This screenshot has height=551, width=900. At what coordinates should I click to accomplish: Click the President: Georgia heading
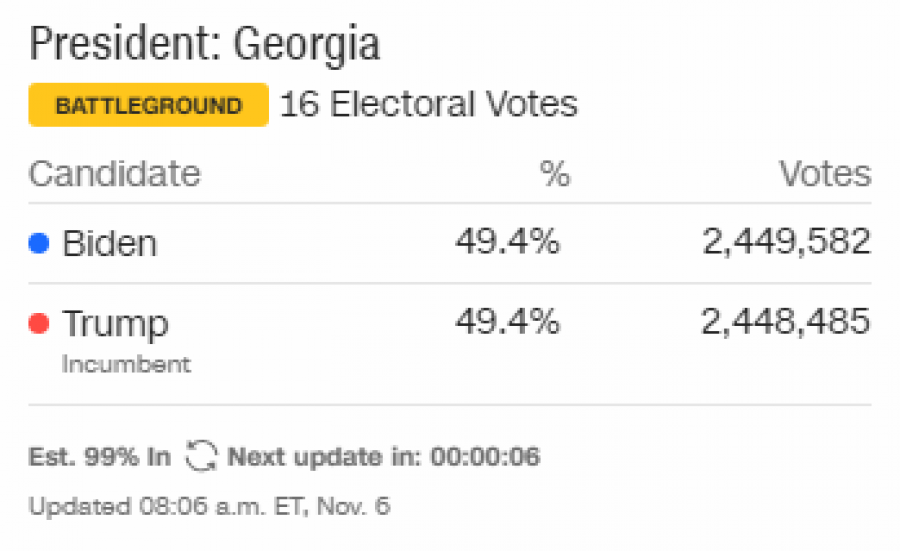[204, 44]
